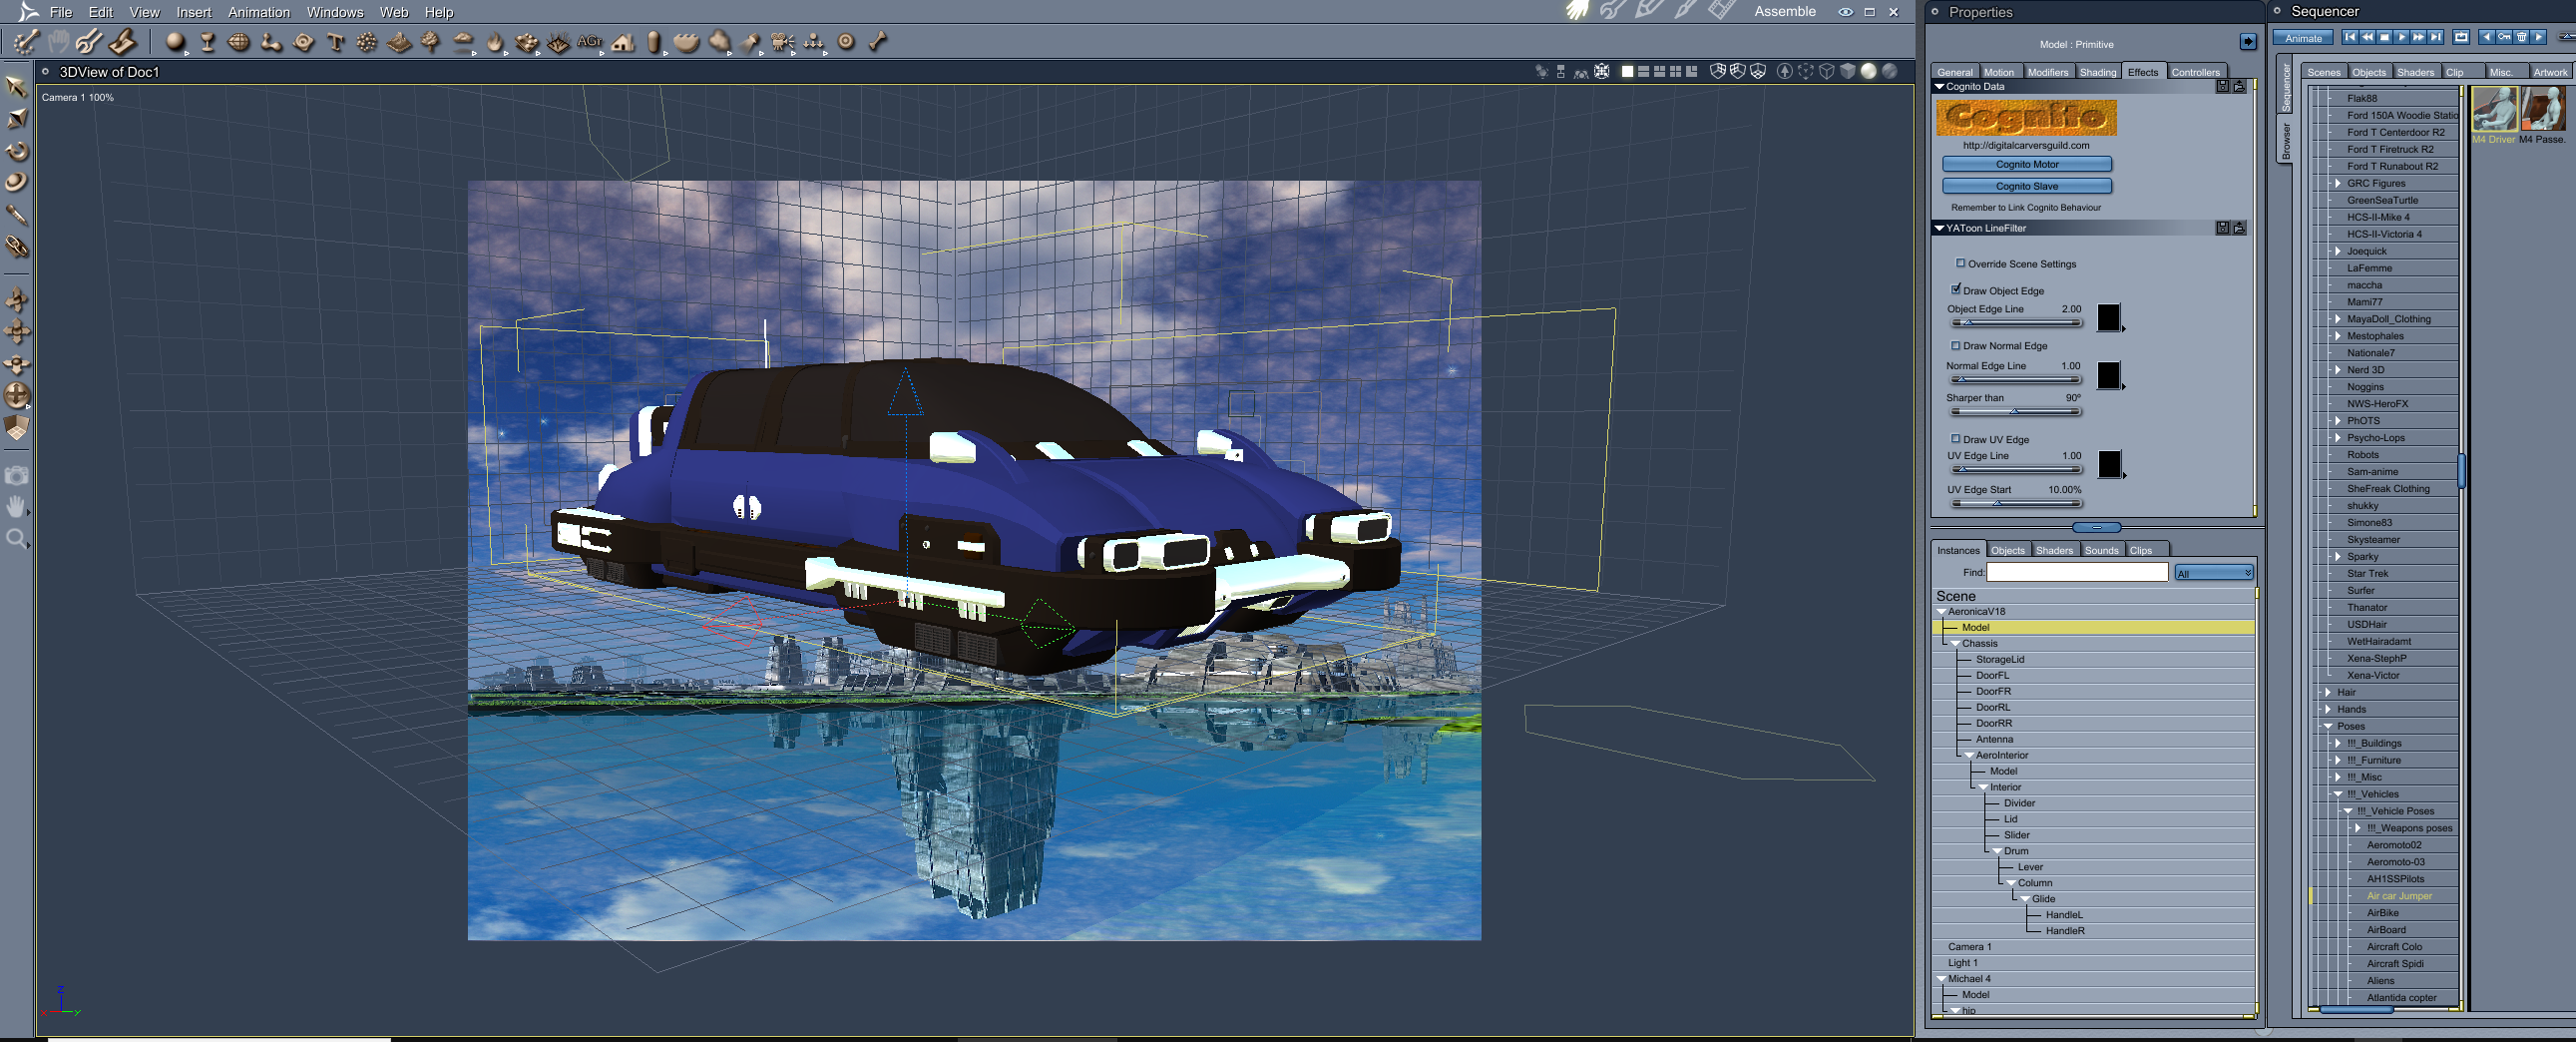Open the Render room film icon
Viewport: 2576px width, 1042px height.
click(x=1721, y=11)
